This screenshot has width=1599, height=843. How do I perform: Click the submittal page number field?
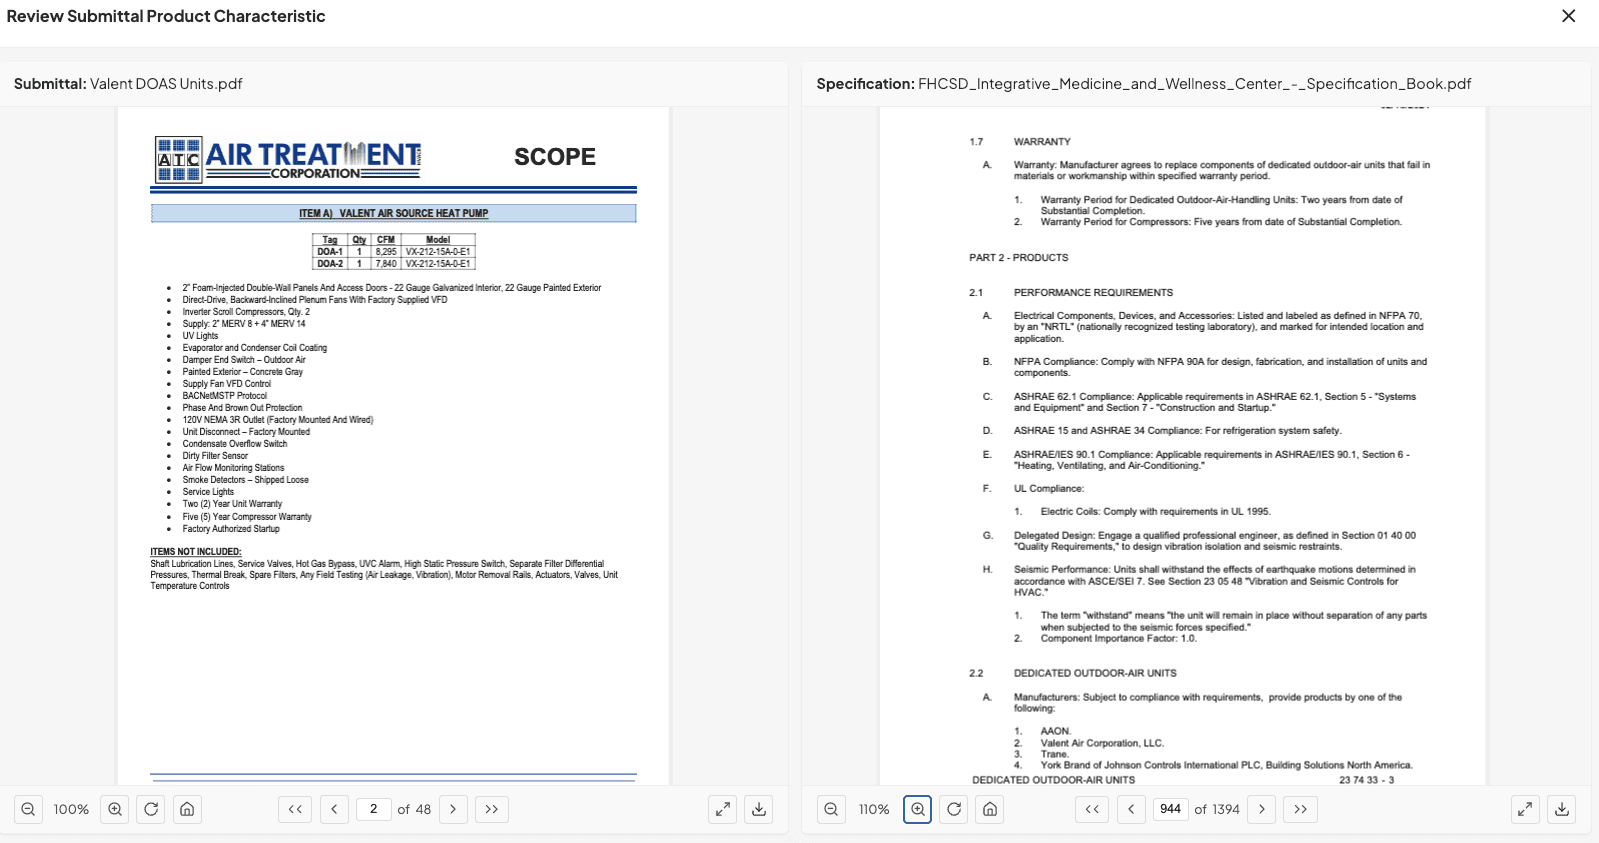click(x=373, y=809)
